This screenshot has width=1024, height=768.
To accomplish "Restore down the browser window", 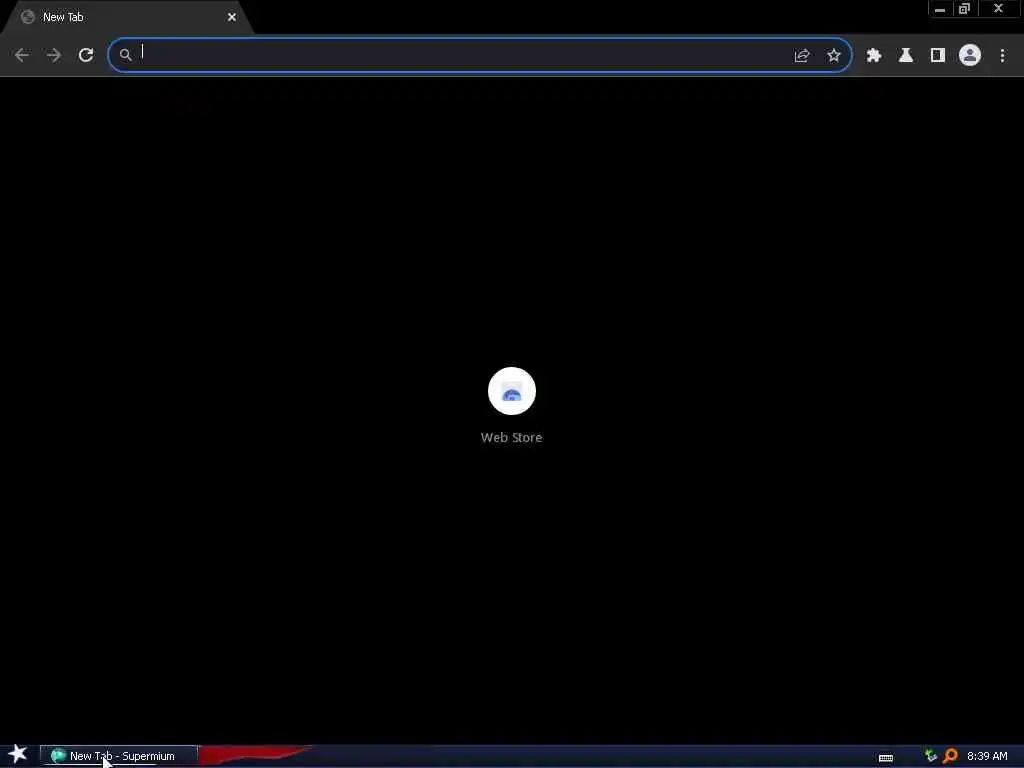I will (964, 9).
